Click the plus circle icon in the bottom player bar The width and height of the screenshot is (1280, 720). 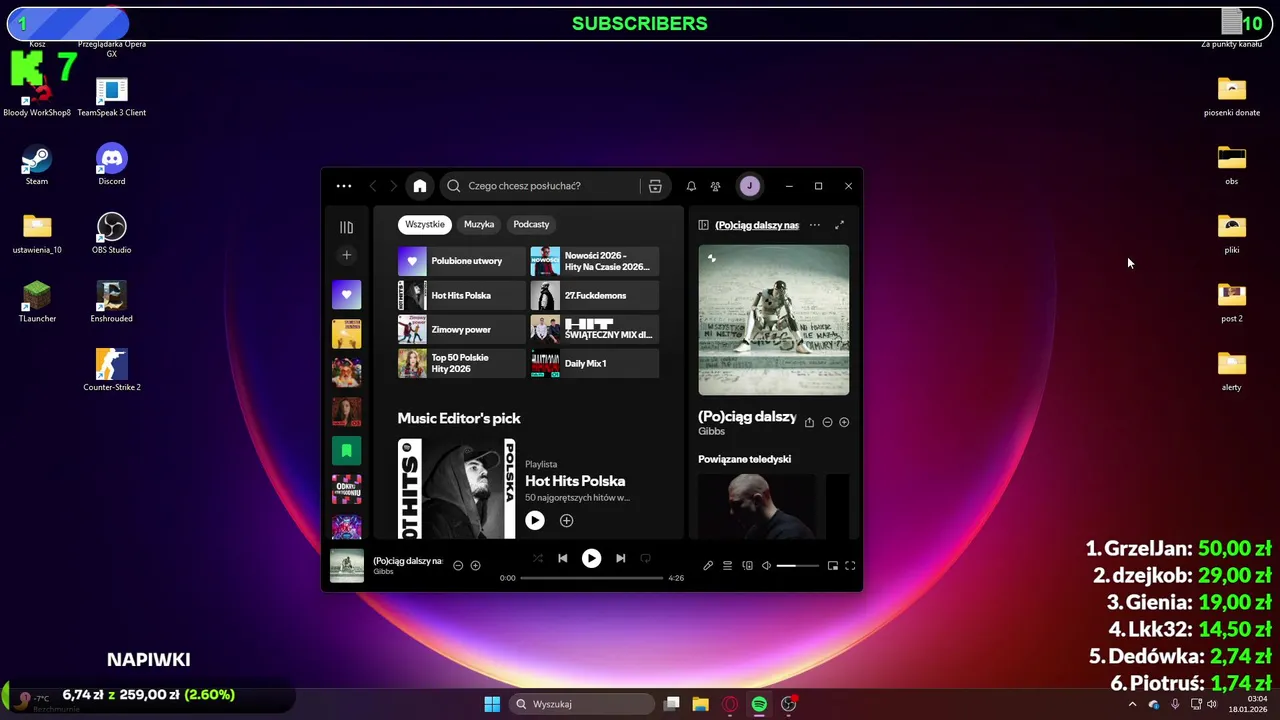476,565
